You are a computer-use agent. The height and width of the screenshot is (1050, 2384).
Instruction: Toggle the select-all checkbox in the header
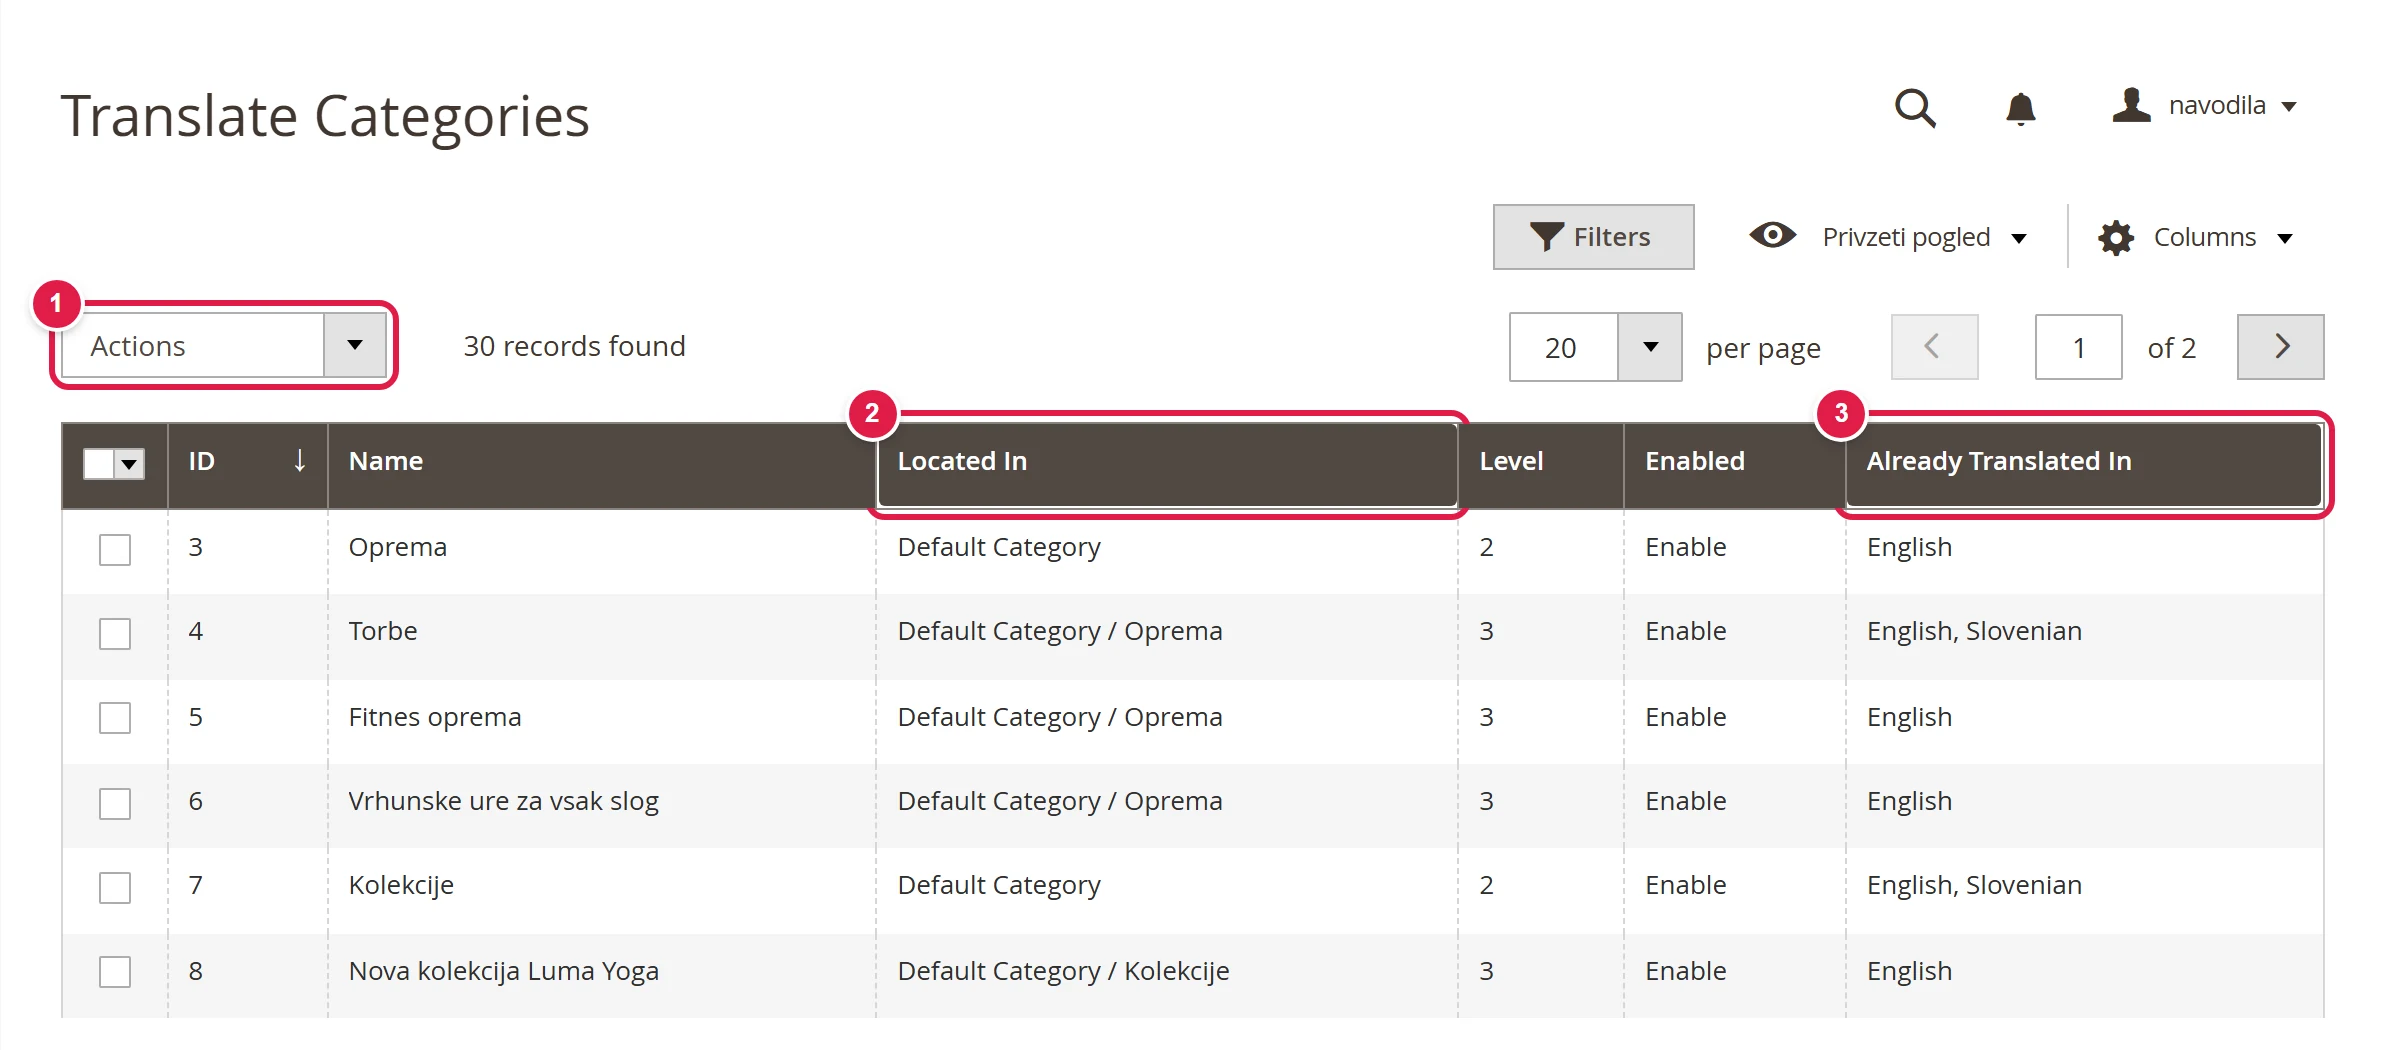point(99,464)
